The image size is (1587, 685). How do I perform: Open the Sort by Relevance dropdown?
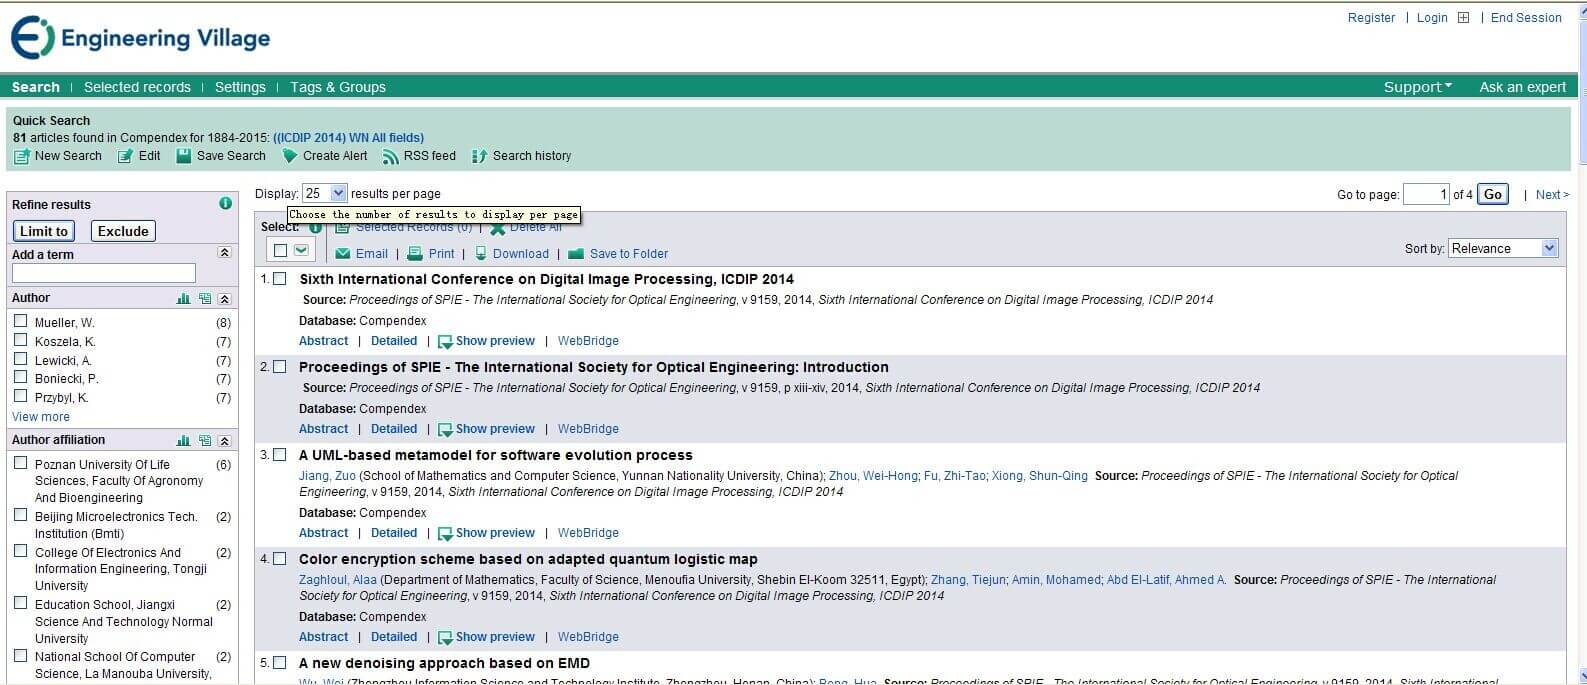pos(1503,248)
